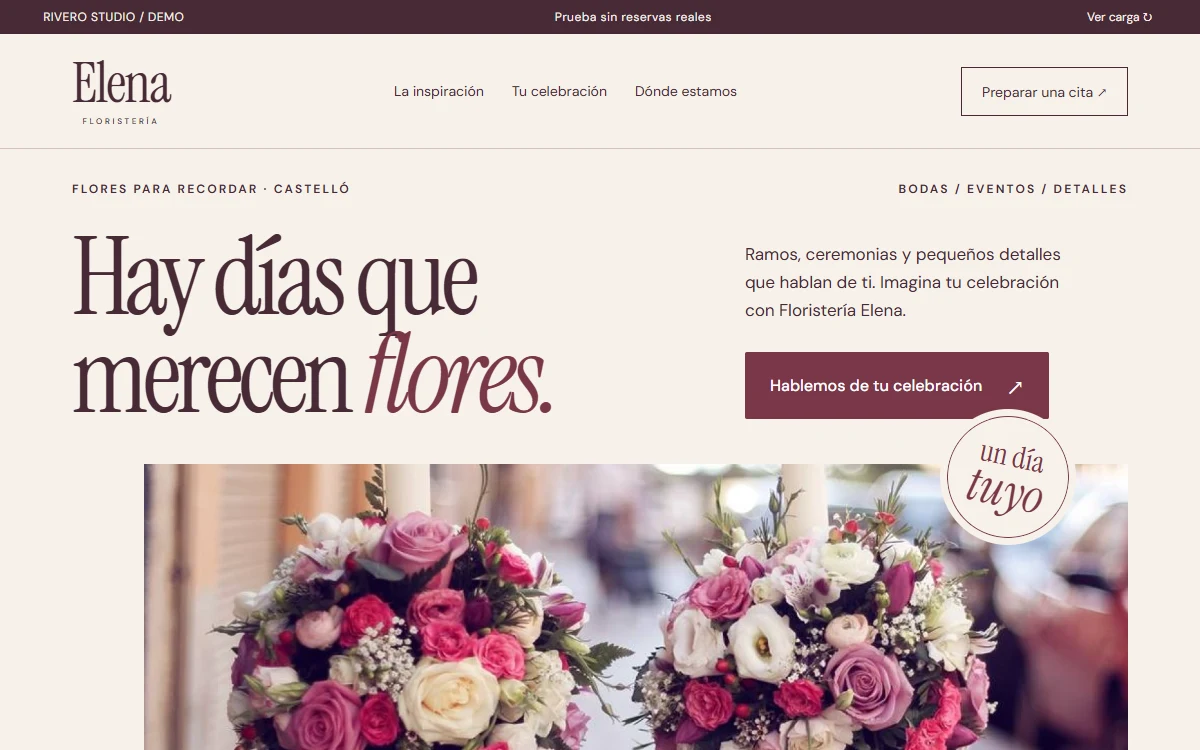Go to La inspiración section
Screen dimensions: 1200x750
pos(439,92)
